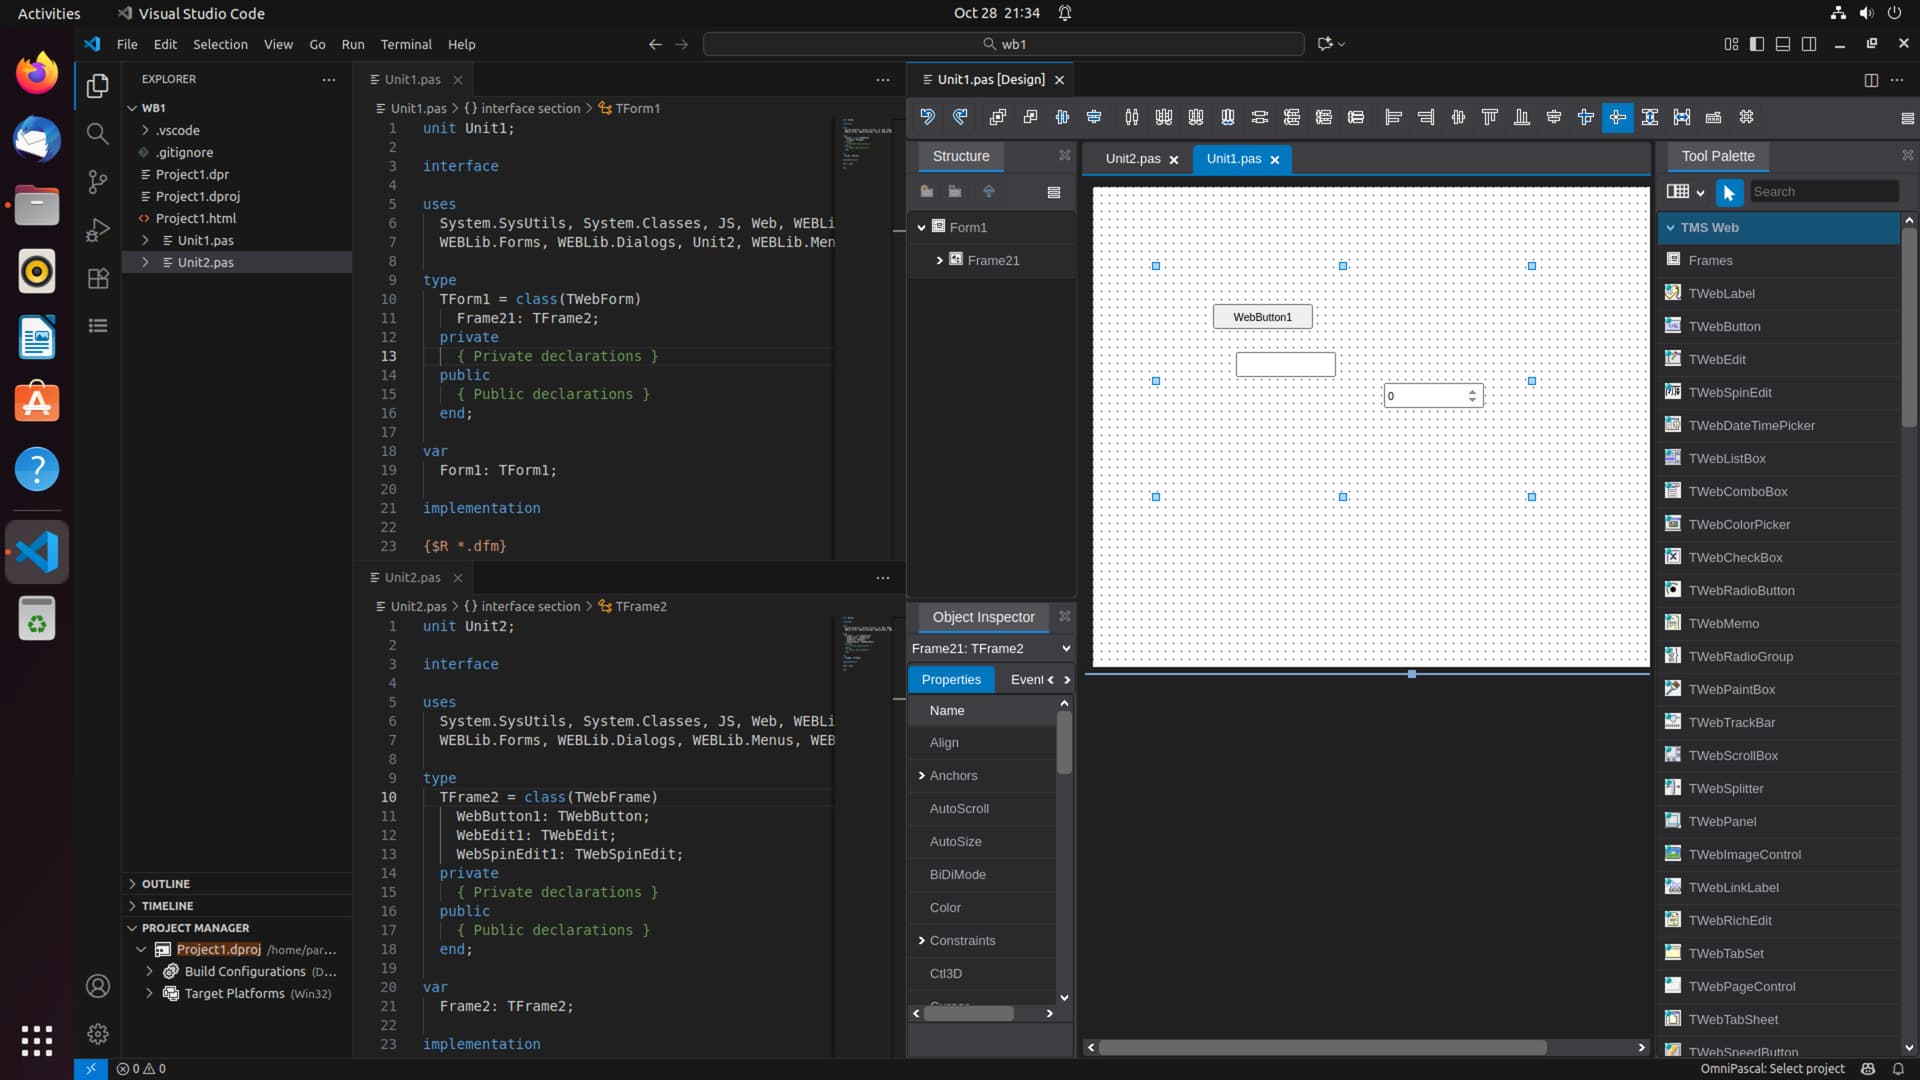Open the Source Control sidebar view
Image resolution: width=1920 pixels, height=1080 pixels.
point(97,181)
